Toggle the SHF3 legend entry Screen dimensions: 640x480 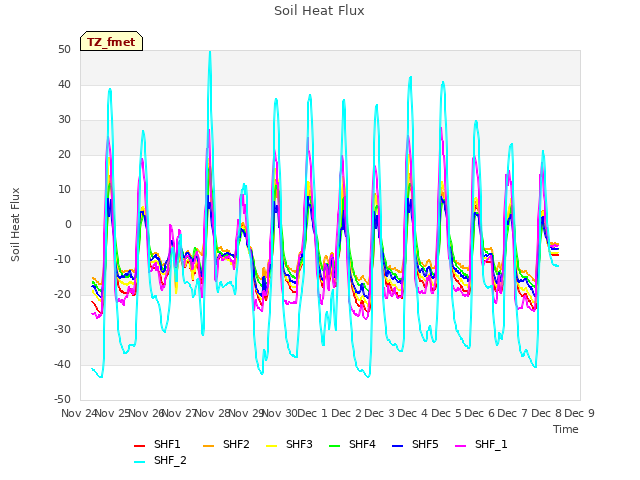point(289,444)
